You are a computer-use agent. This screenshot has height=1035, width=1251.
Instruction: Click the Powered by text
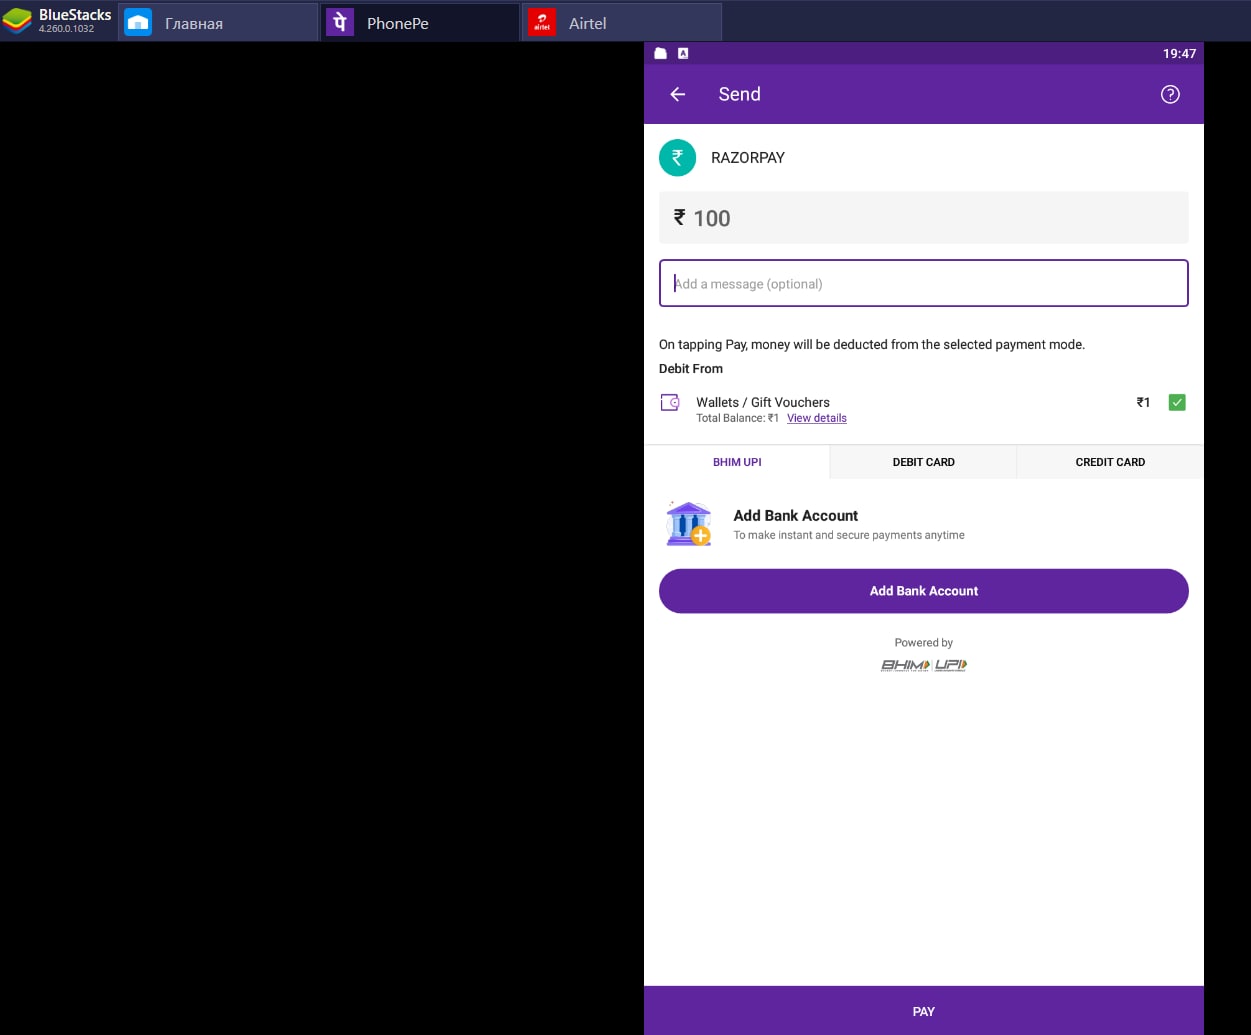924,643
